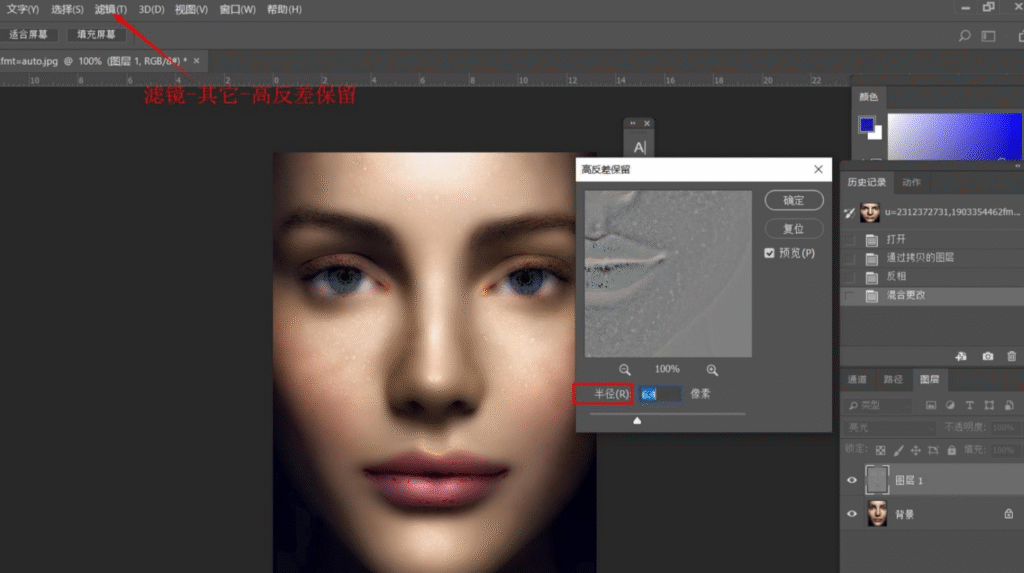Collapse the history panel group arrows
The height and width of the screenshot is (573, 1024).
(x=1017, y=166)
